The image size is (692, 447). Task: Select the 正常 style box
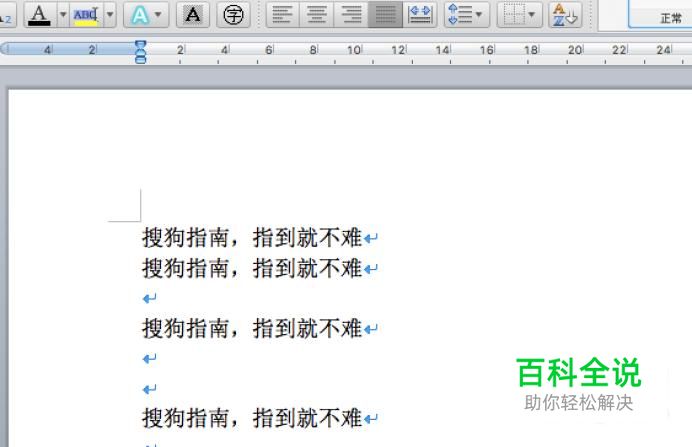[660, 15]
